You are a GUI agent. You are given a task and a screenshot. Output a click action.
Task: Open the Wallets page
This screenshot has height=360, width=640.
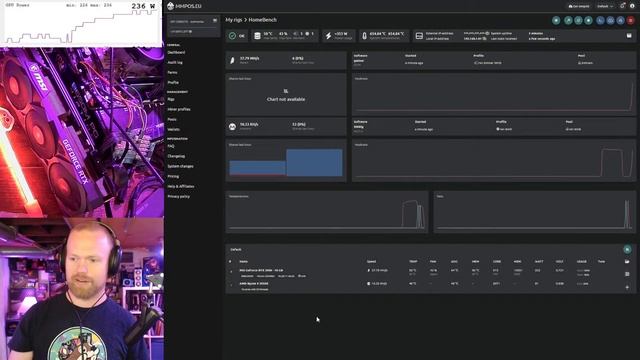(173, 129)
